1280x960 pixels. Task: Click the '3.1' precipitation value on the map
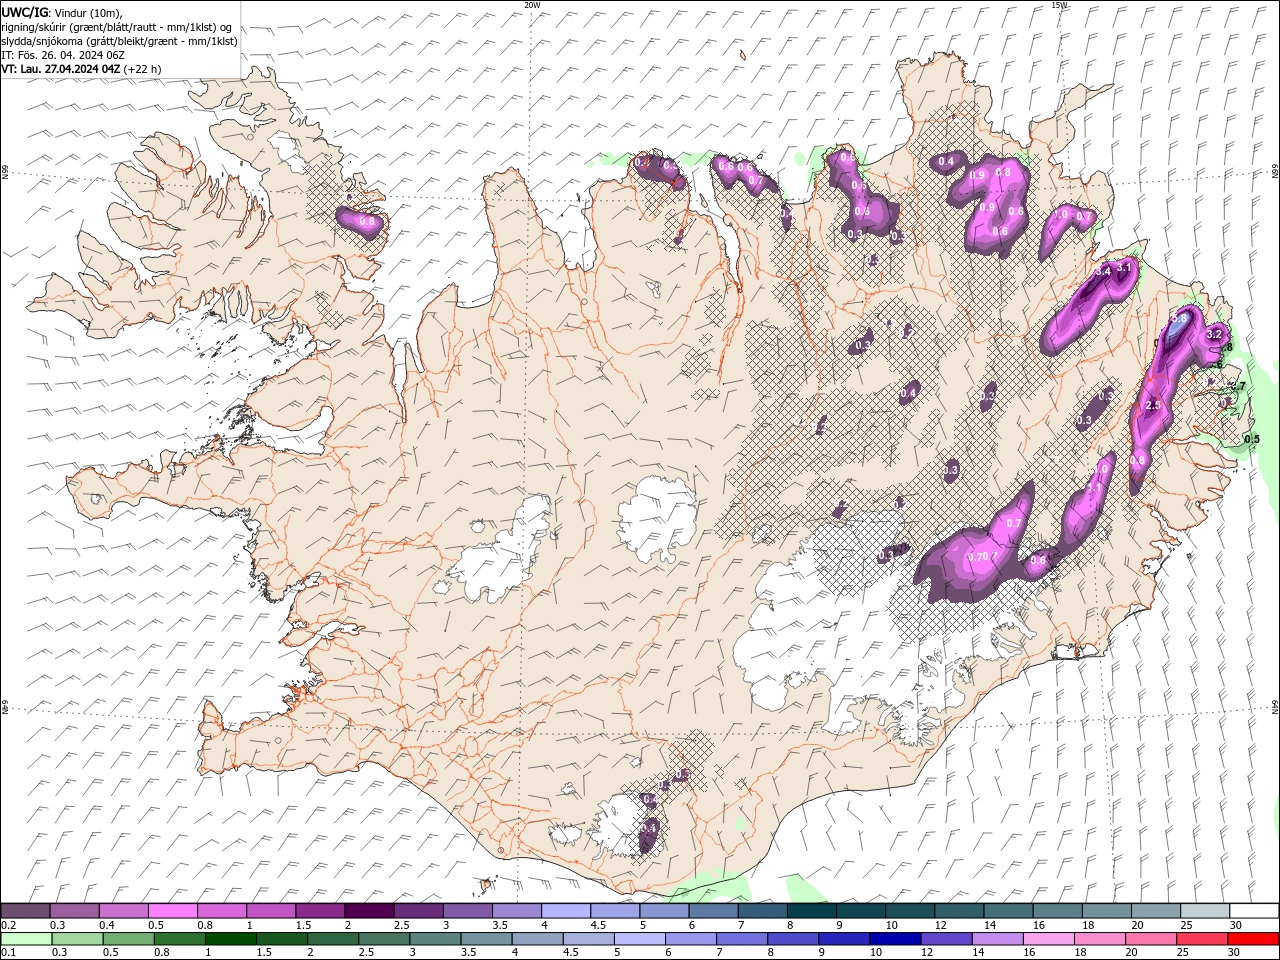(1123, 268)
